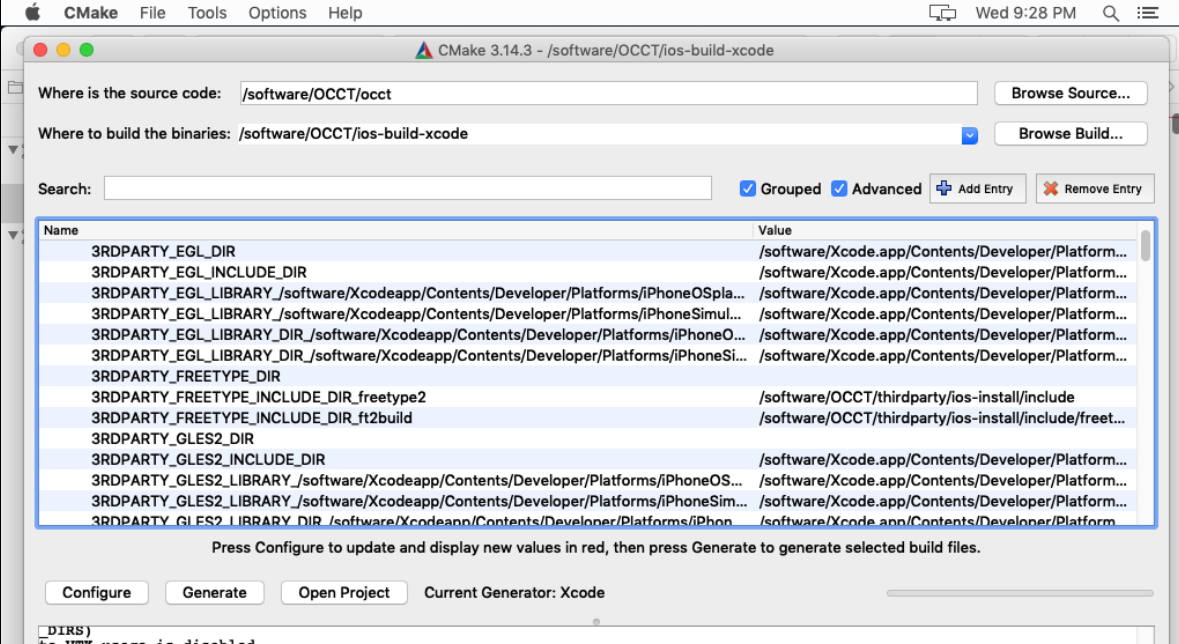Open the Tools menu
The width and height of the screenshot is (1179, 644).
(x=207, y=13)
